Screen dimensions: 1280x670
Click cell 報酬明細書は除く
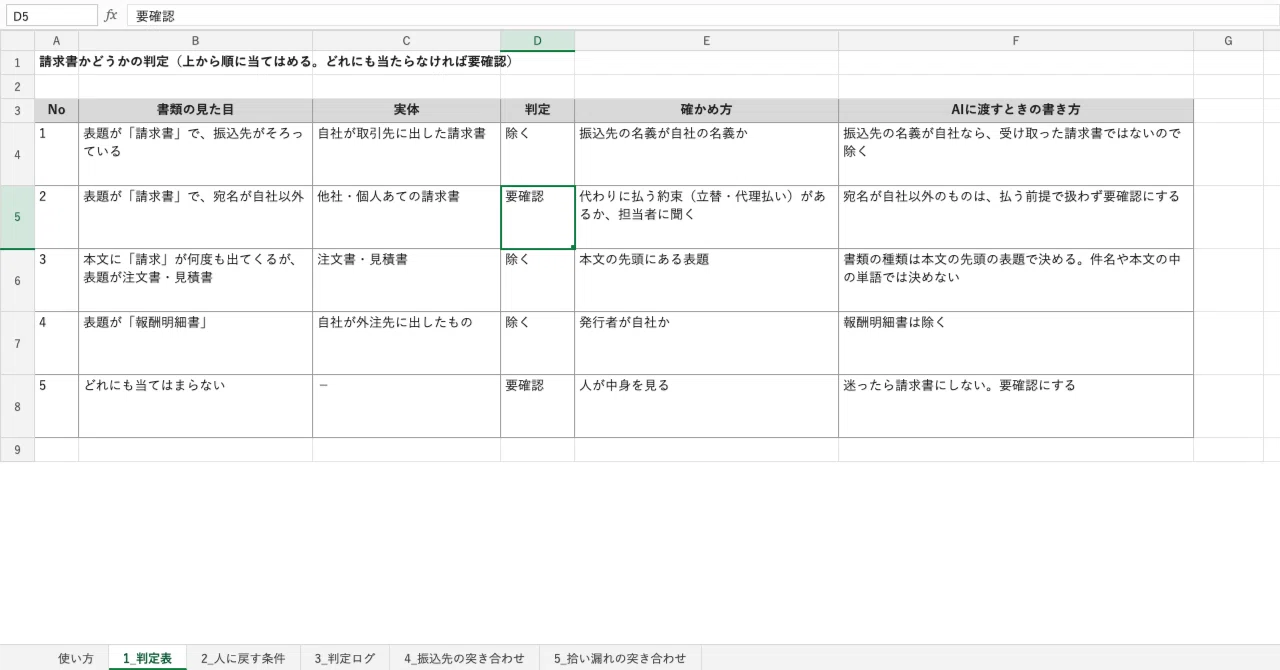pos(1015,343)
